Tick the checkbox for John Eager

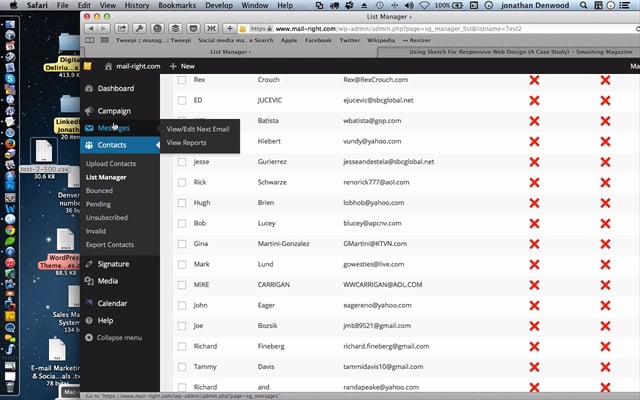coord(182,305)
